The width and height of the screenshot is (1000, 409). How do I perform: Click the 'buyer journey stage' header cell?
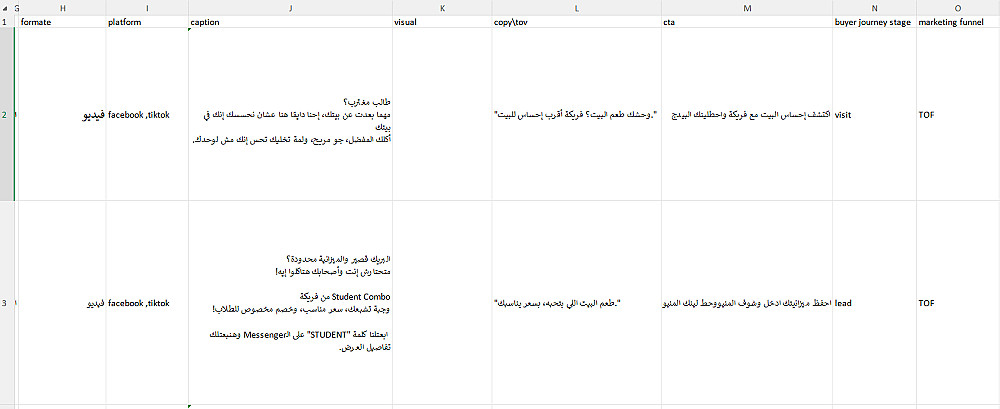click(874, 22)
